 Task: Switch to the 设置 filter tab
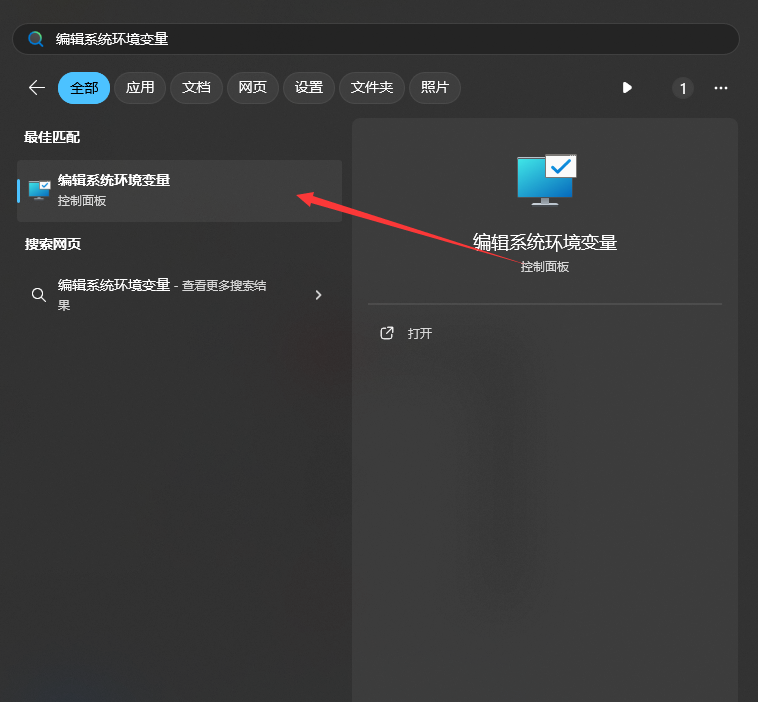click(x=309, y=88)
